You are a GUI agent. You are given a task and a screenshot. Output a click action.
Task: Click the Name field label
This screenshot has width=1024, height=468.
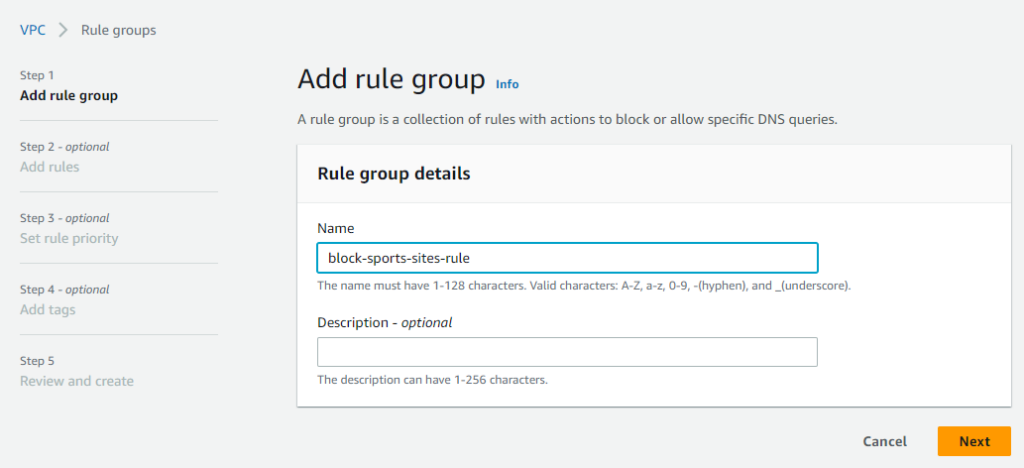(x=336, y=228)
